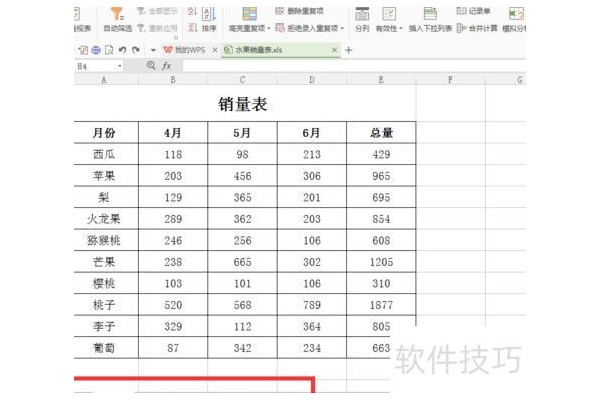This screenshot has height=400, width=600.
Task: Select the 苹果 cell
Action: tap(106, 176)
